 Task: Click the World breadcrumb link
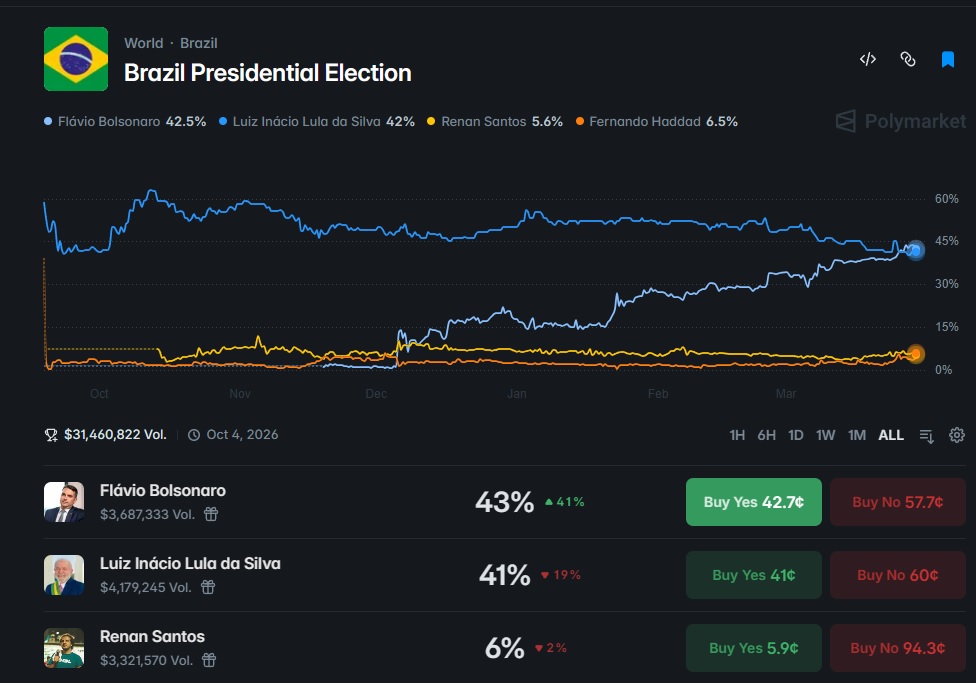tap(143, 43)
